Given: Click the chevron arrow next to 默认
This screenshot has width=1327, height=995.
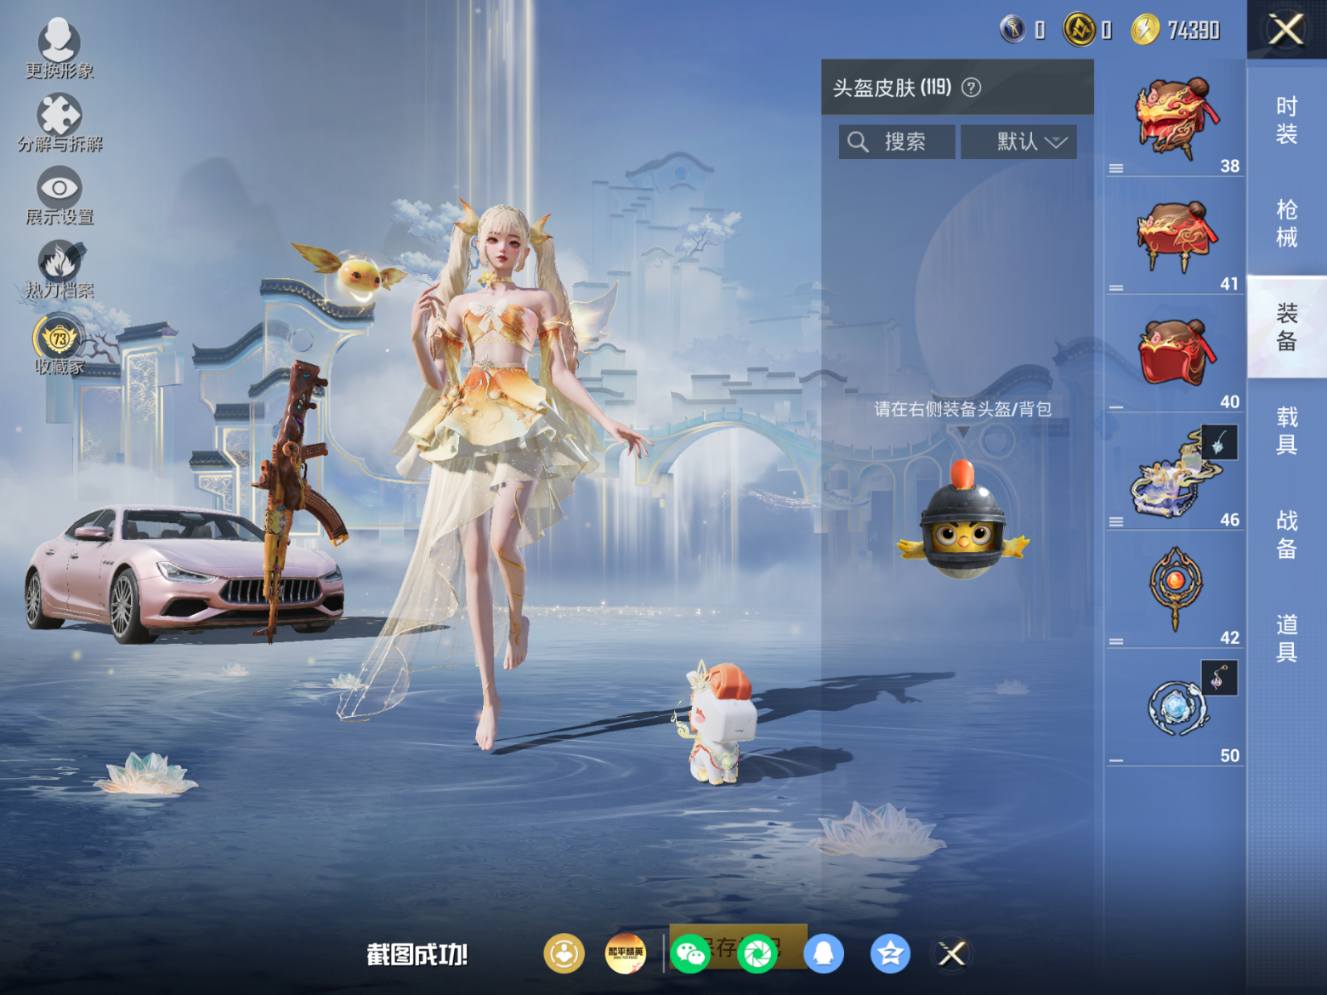Looking at the screenshot, I should coord(1056,142).
